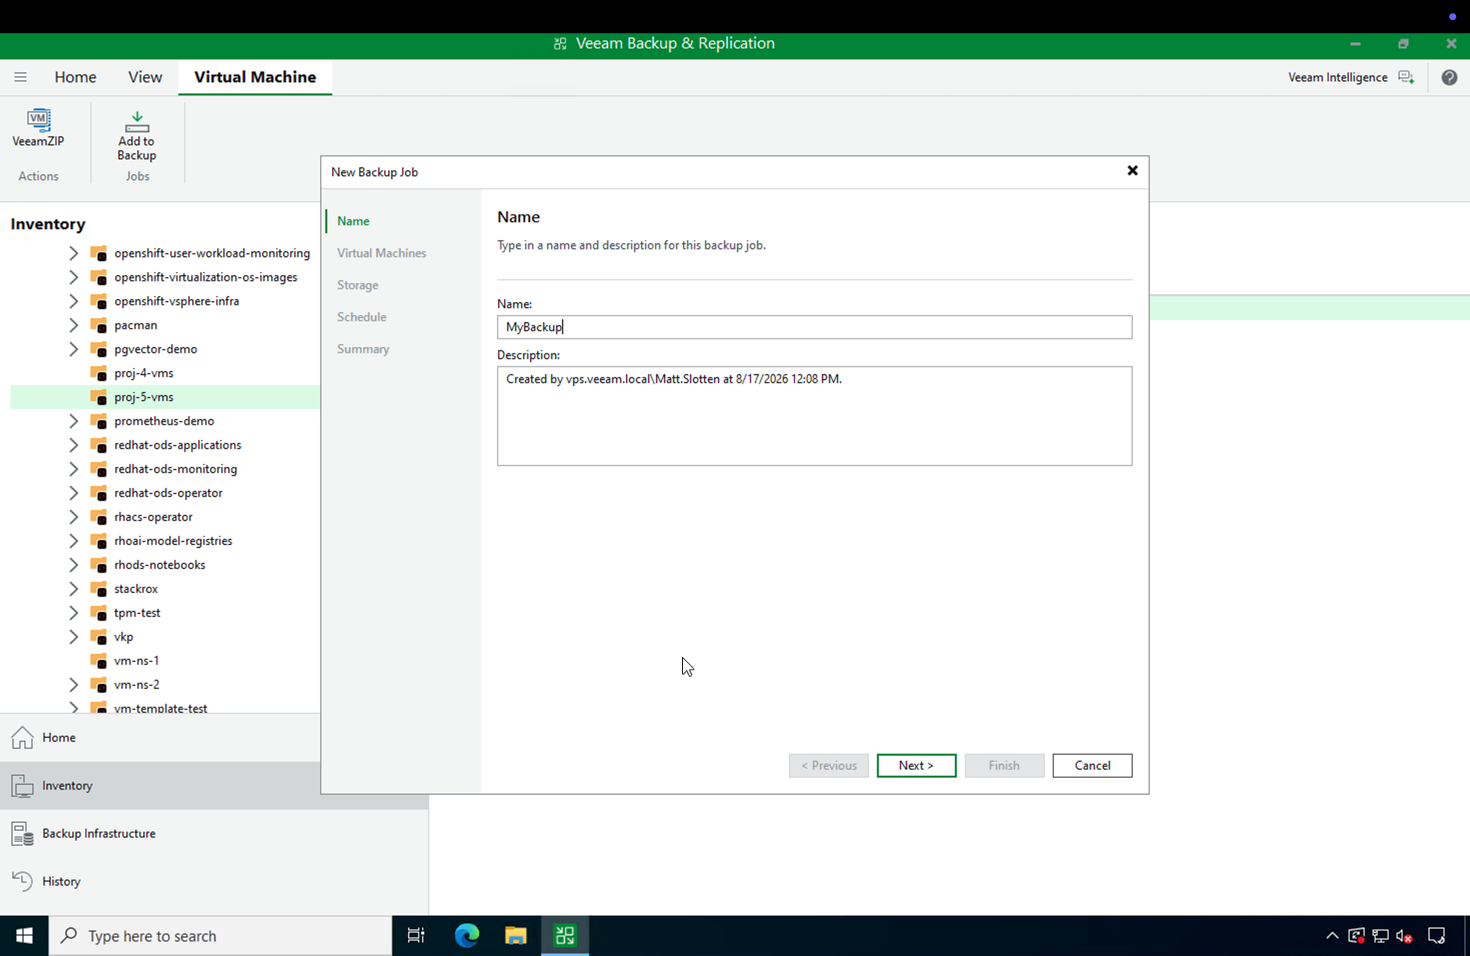Image resolution: width=1470 pixels, height=956 pixels.
Task: Open File Explorer from the taskbar
Action: point(515,936)
